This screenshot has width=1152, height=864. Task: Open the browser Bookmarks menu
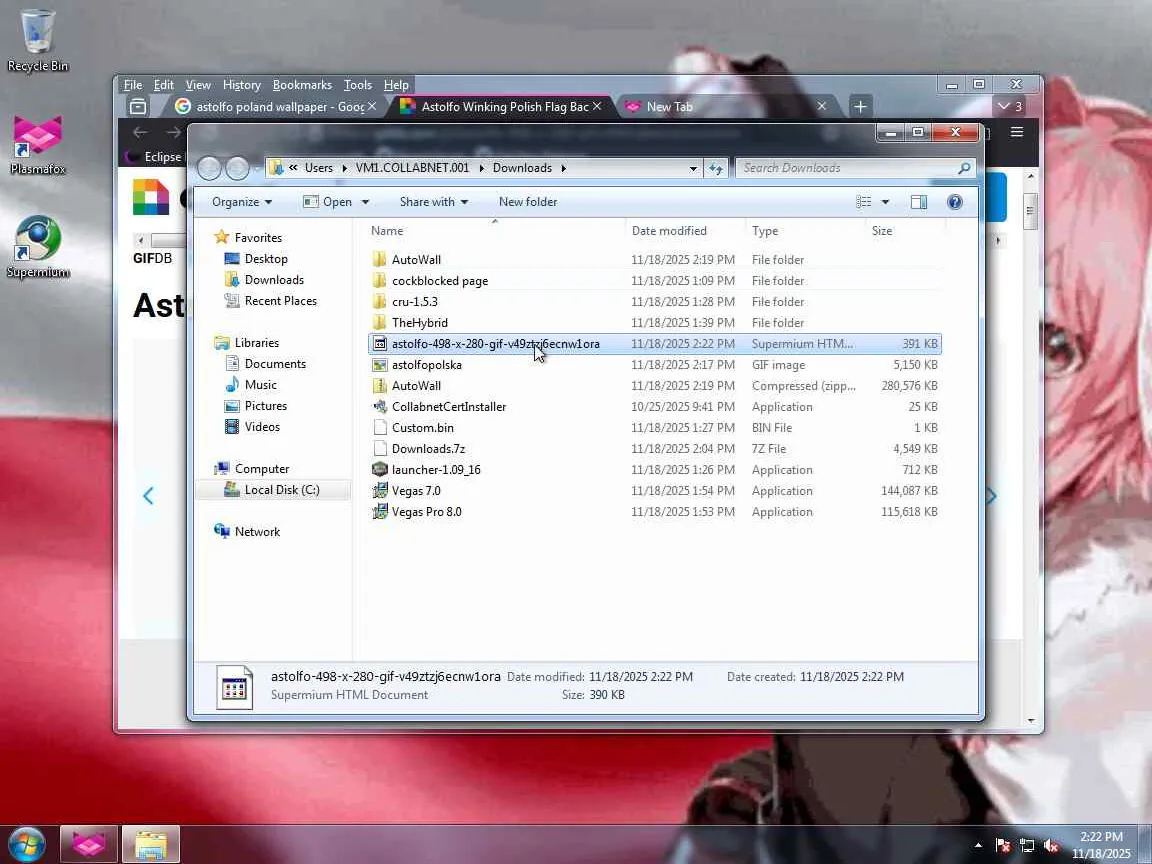coord(302,85)
